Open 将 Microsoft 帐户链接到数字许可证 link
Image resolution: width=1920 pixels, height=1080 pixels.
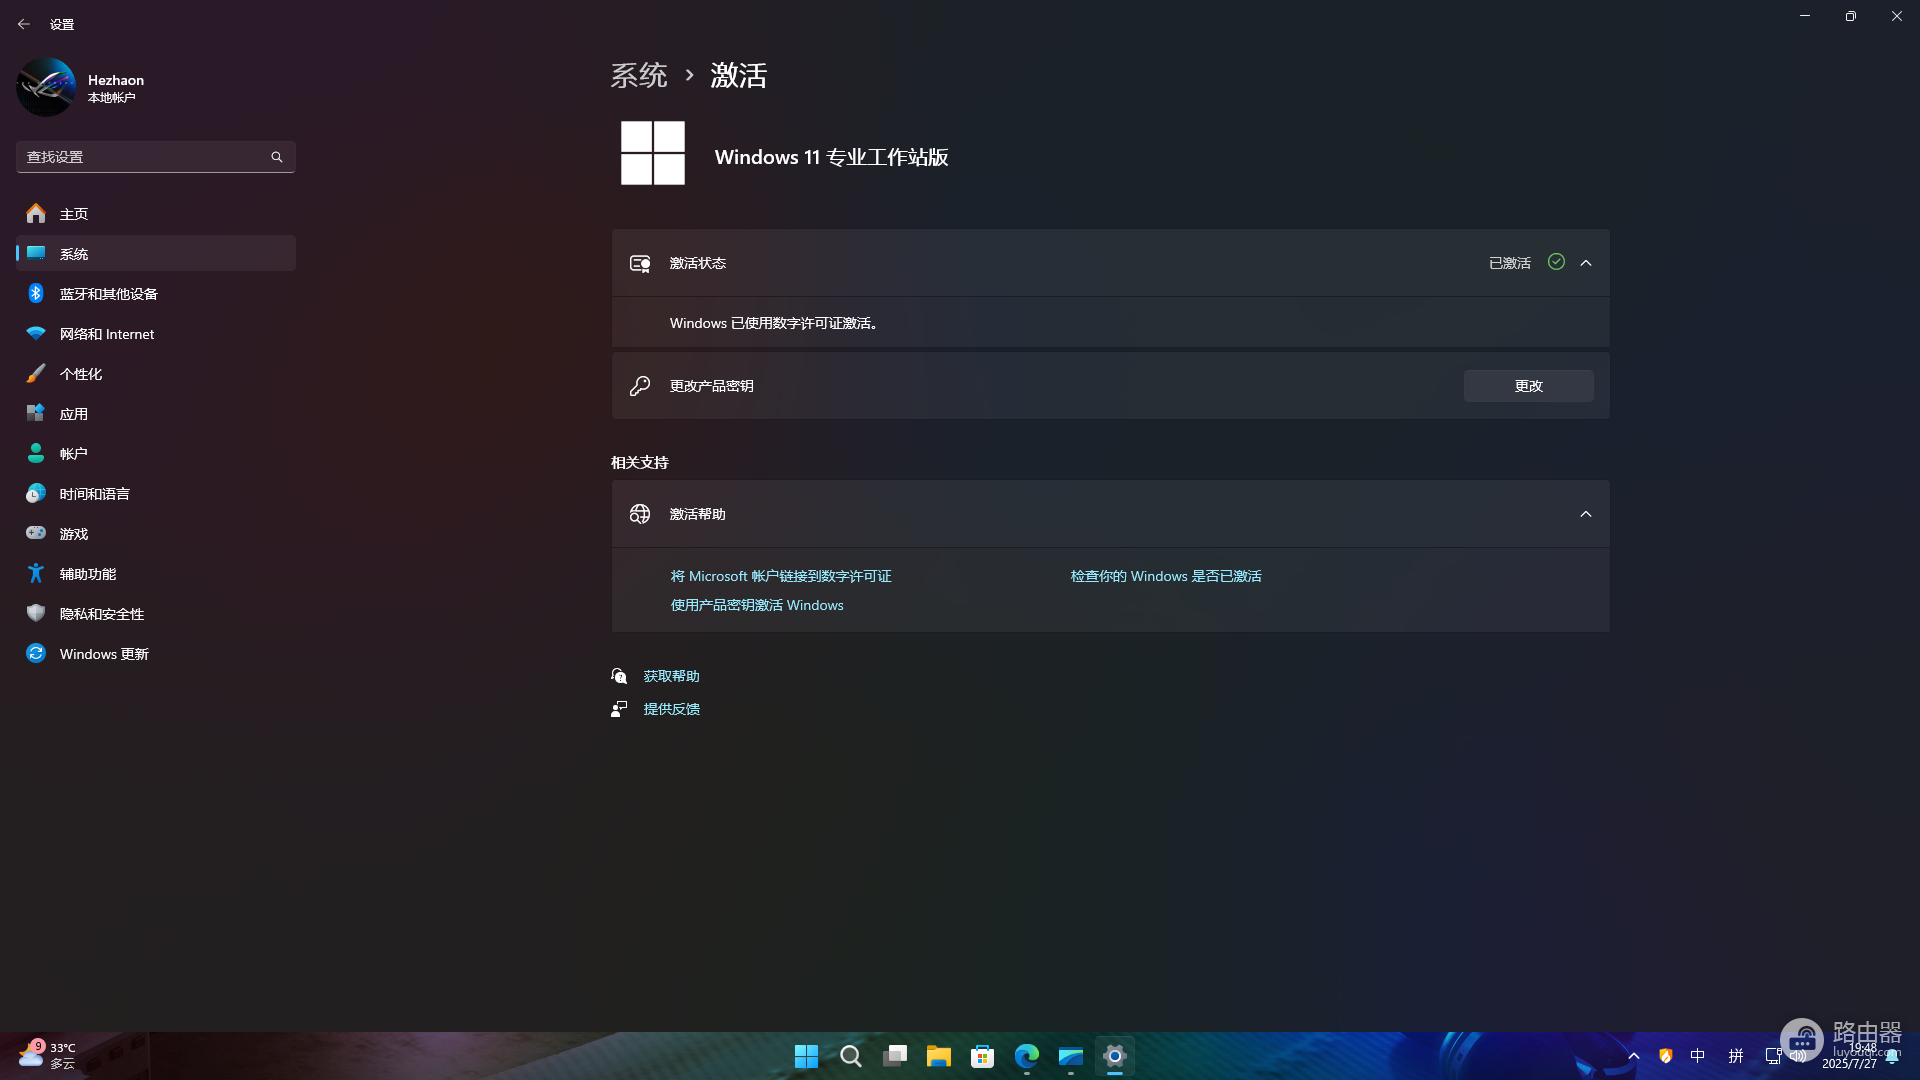click(781, 576)
